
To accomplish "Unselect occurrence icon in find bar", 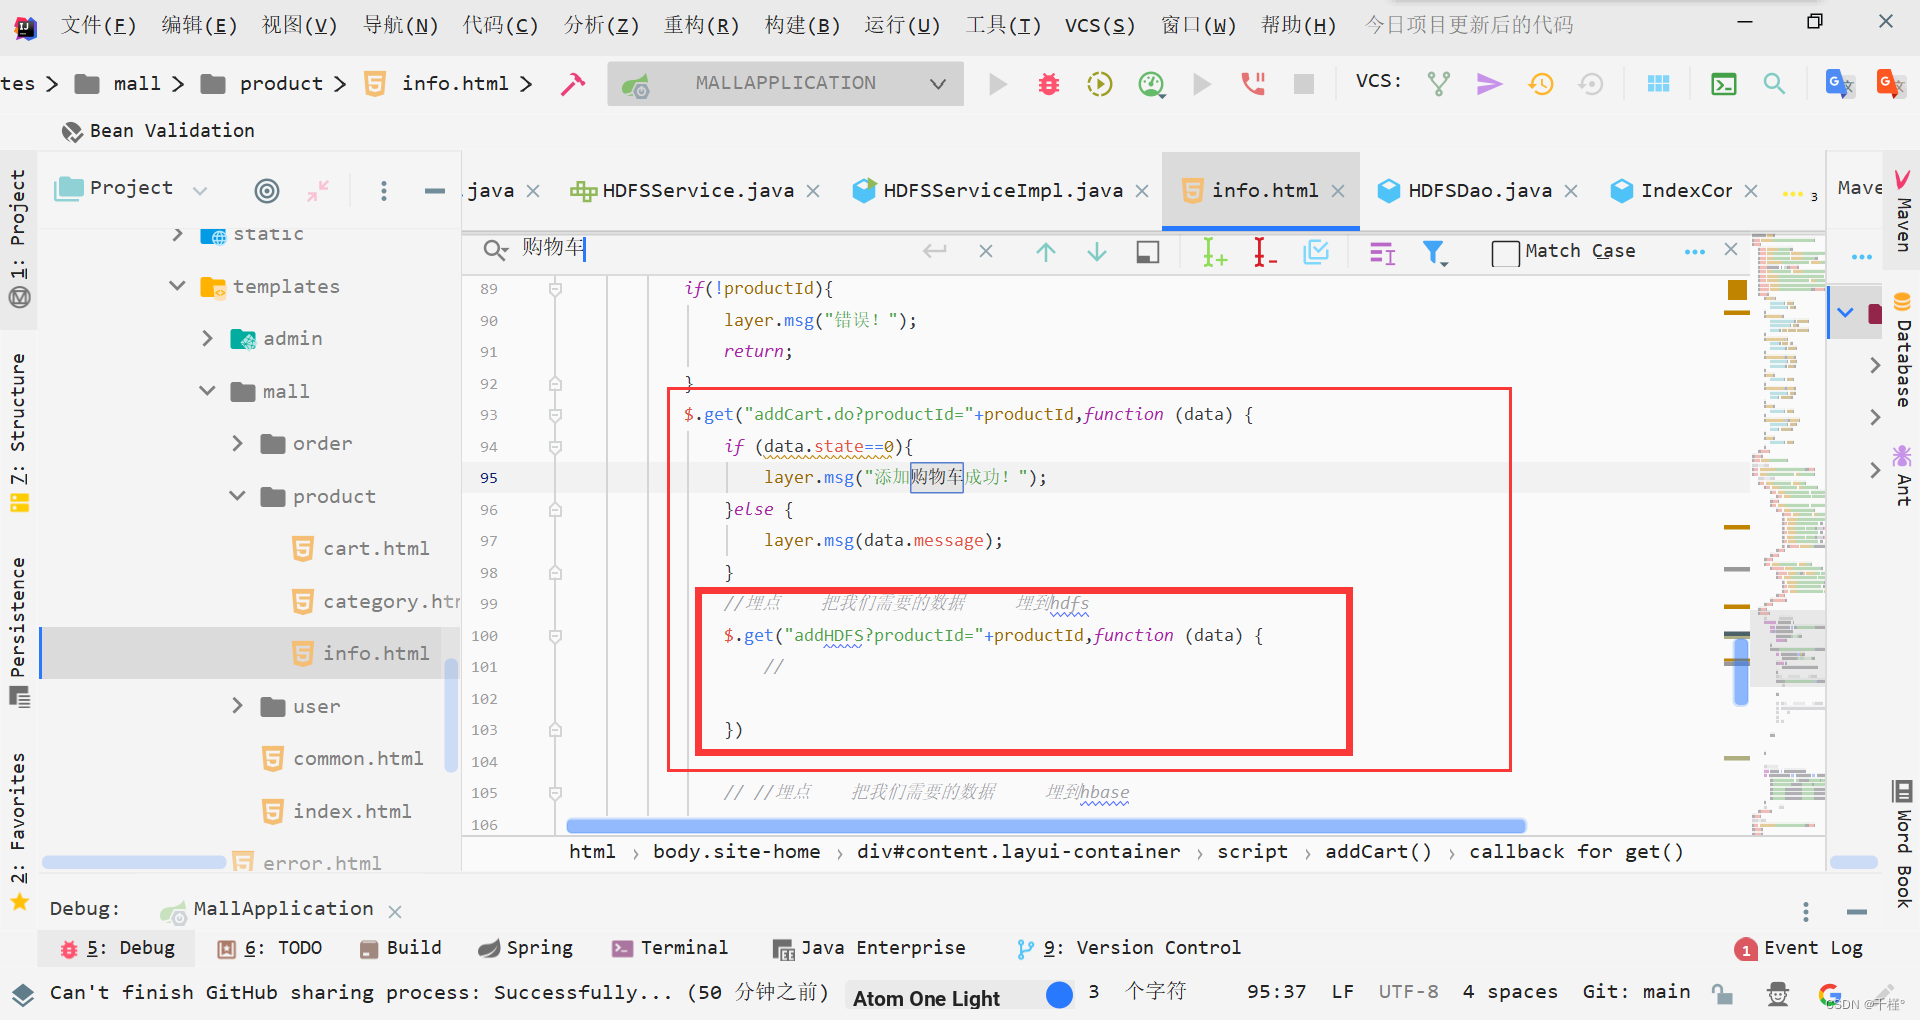I will [x=1265, y=252].
